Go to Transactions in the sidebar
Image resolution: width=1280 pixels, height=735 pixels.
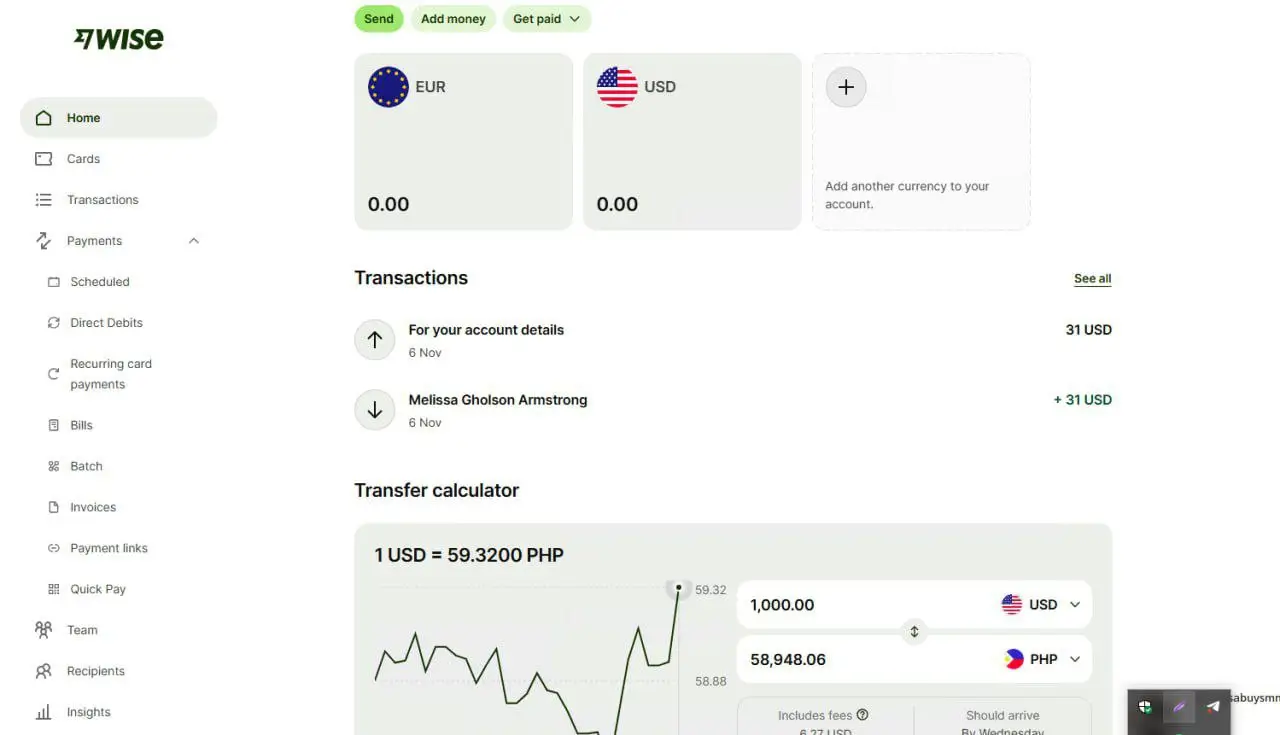[x=102, y=200]
